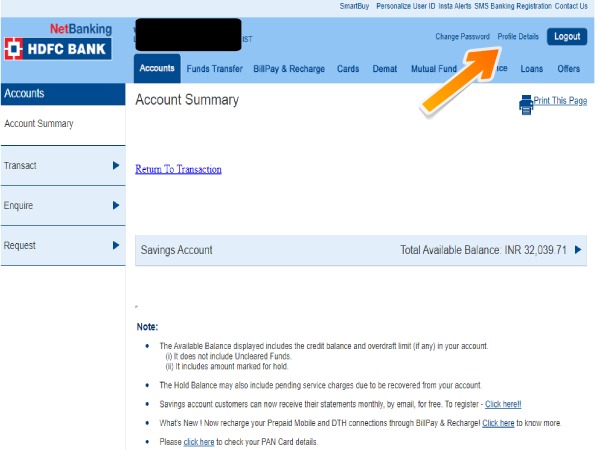Viewport: 600px width, 450px height.
Task: Click the printer icon
Action: [x=526, y=104]
